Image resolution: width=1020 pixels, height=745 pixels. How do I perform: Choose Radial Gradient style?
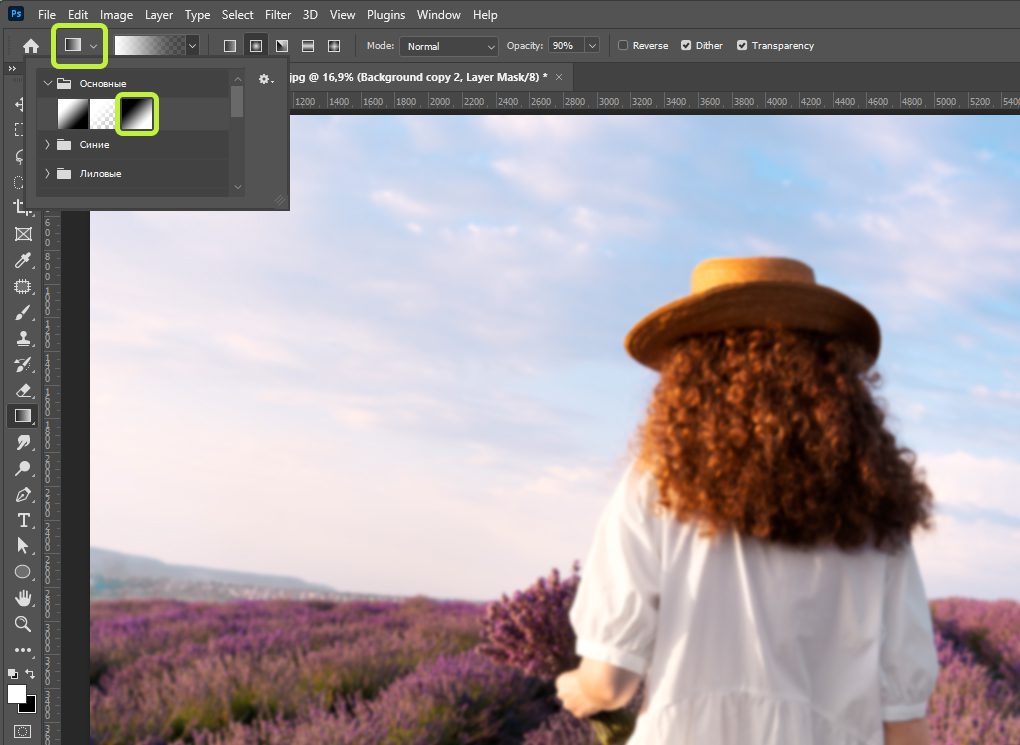click(256, 46)
